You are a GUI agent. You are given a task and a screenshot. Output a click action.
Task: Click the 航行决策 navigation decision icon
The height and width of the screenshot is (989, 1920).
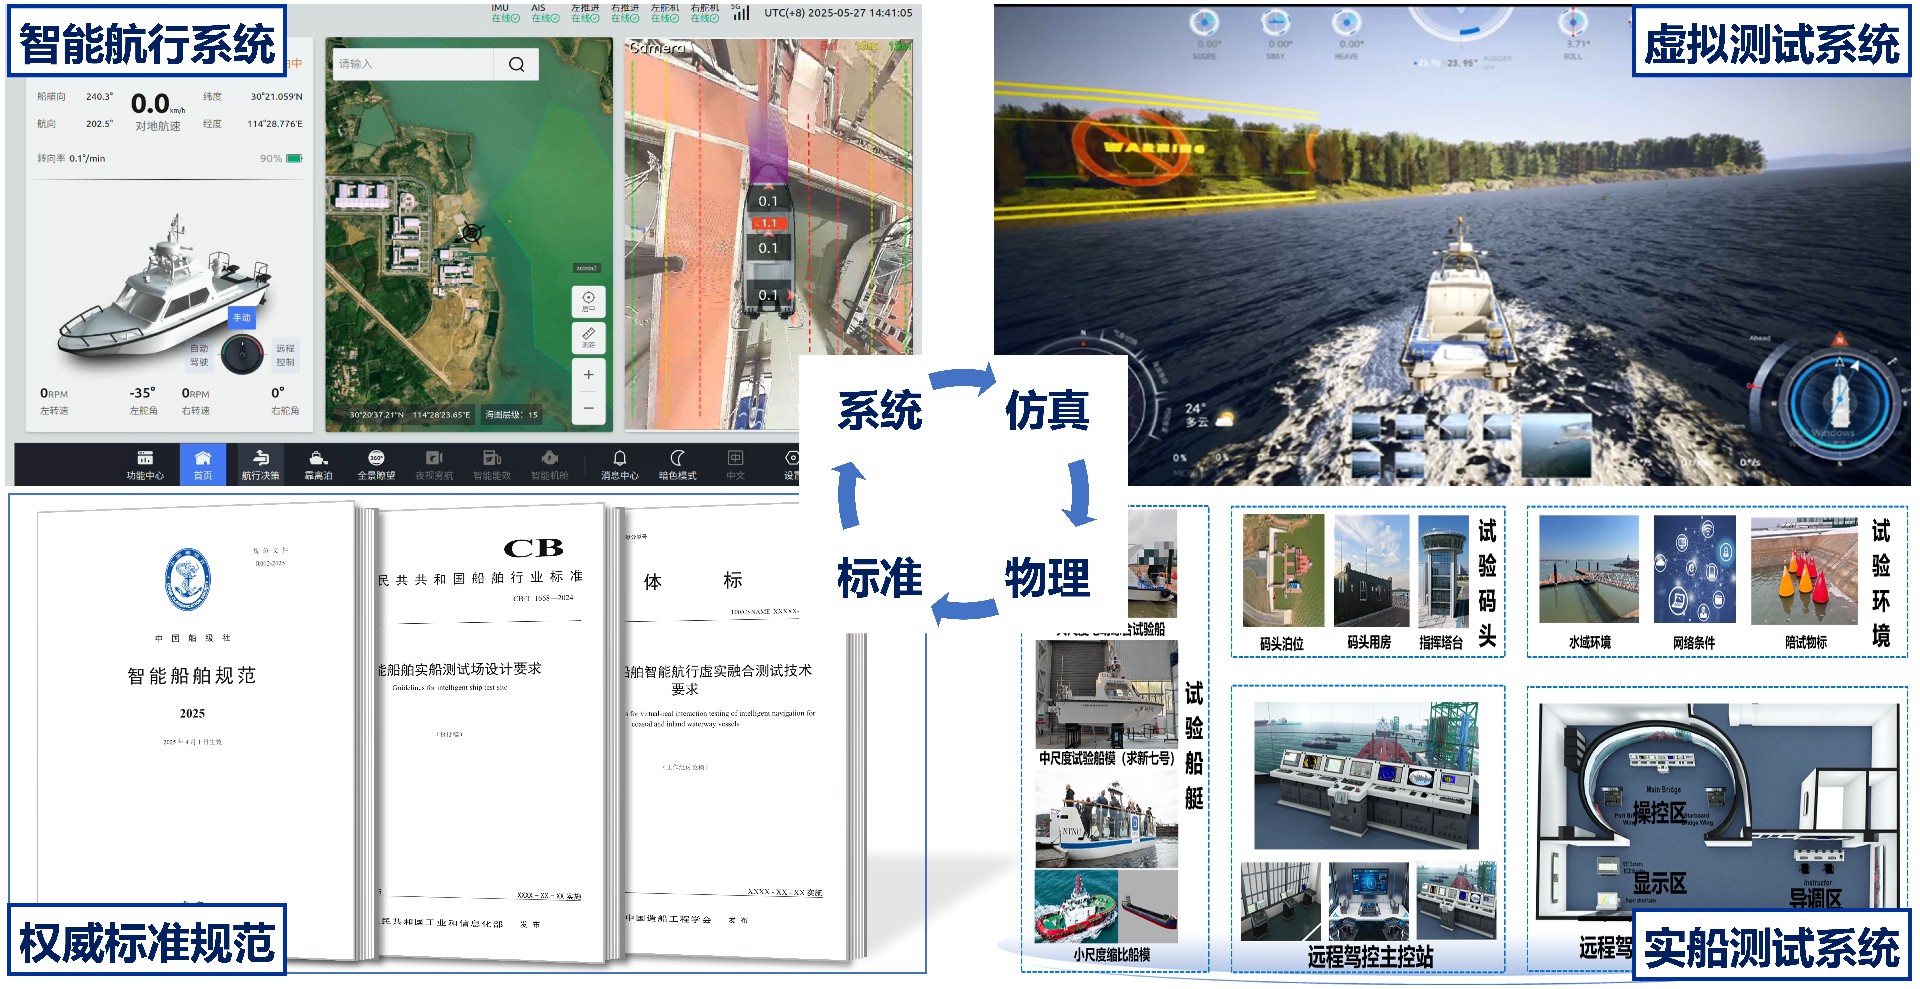point(260,463)
